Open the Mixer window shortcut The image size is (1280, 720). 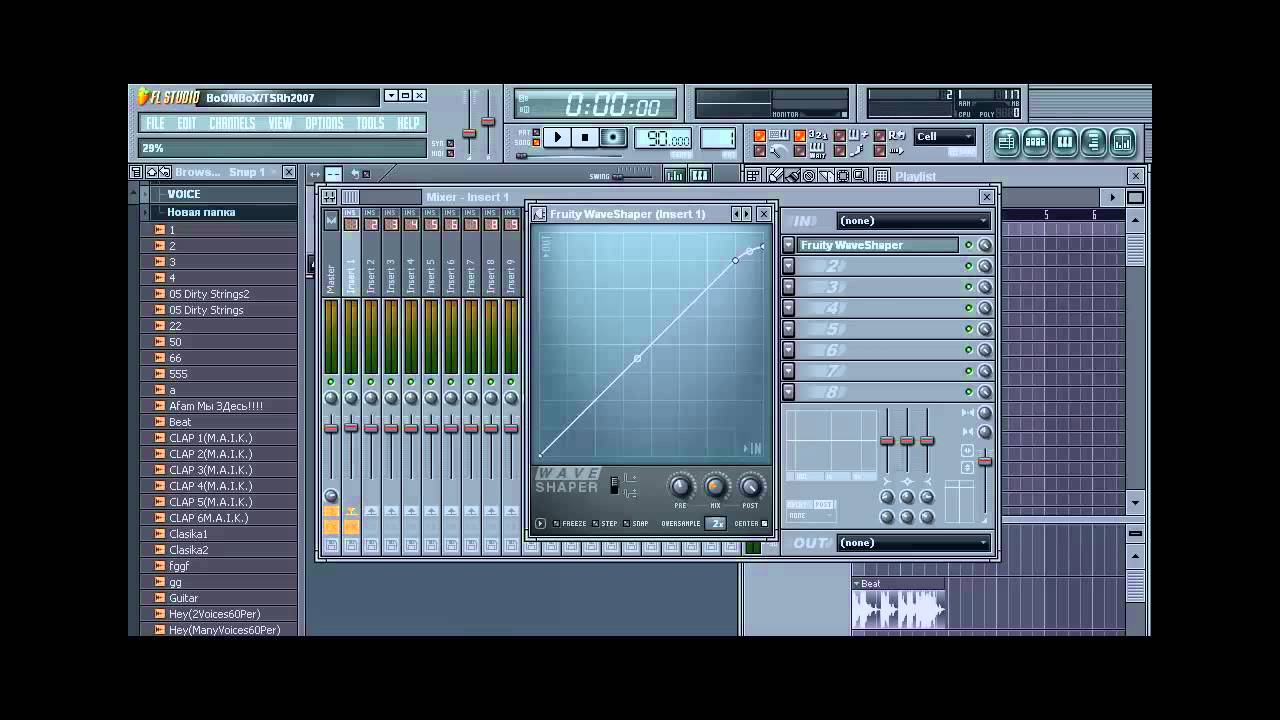pyautogui.click(x=1122, y=142)
